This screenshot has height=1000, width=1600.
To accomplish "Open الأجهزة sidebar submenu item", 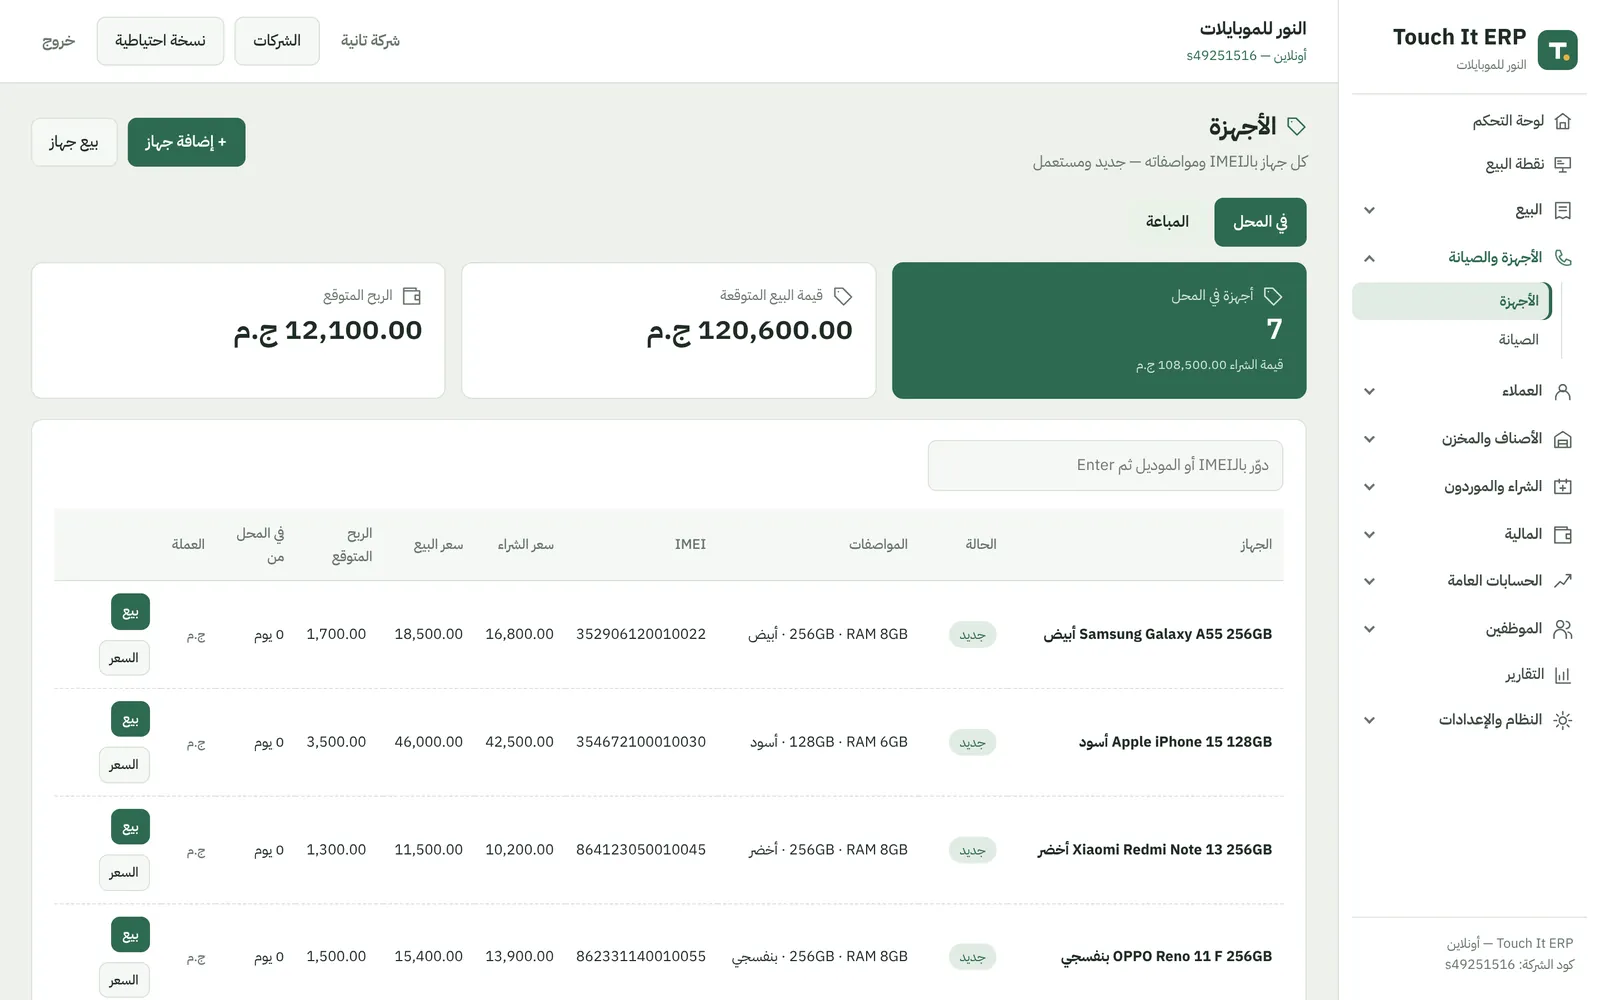I will [x=1452, y=301].
